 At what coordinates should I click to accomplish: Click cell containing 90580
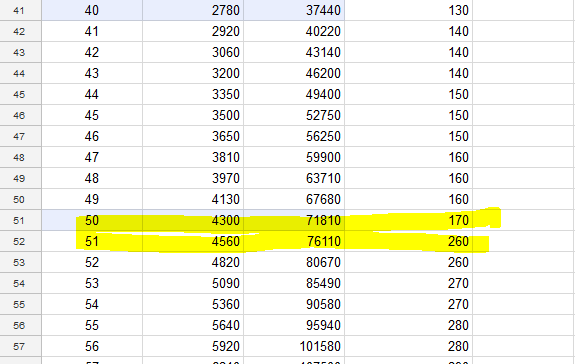[x=294, y=304]
